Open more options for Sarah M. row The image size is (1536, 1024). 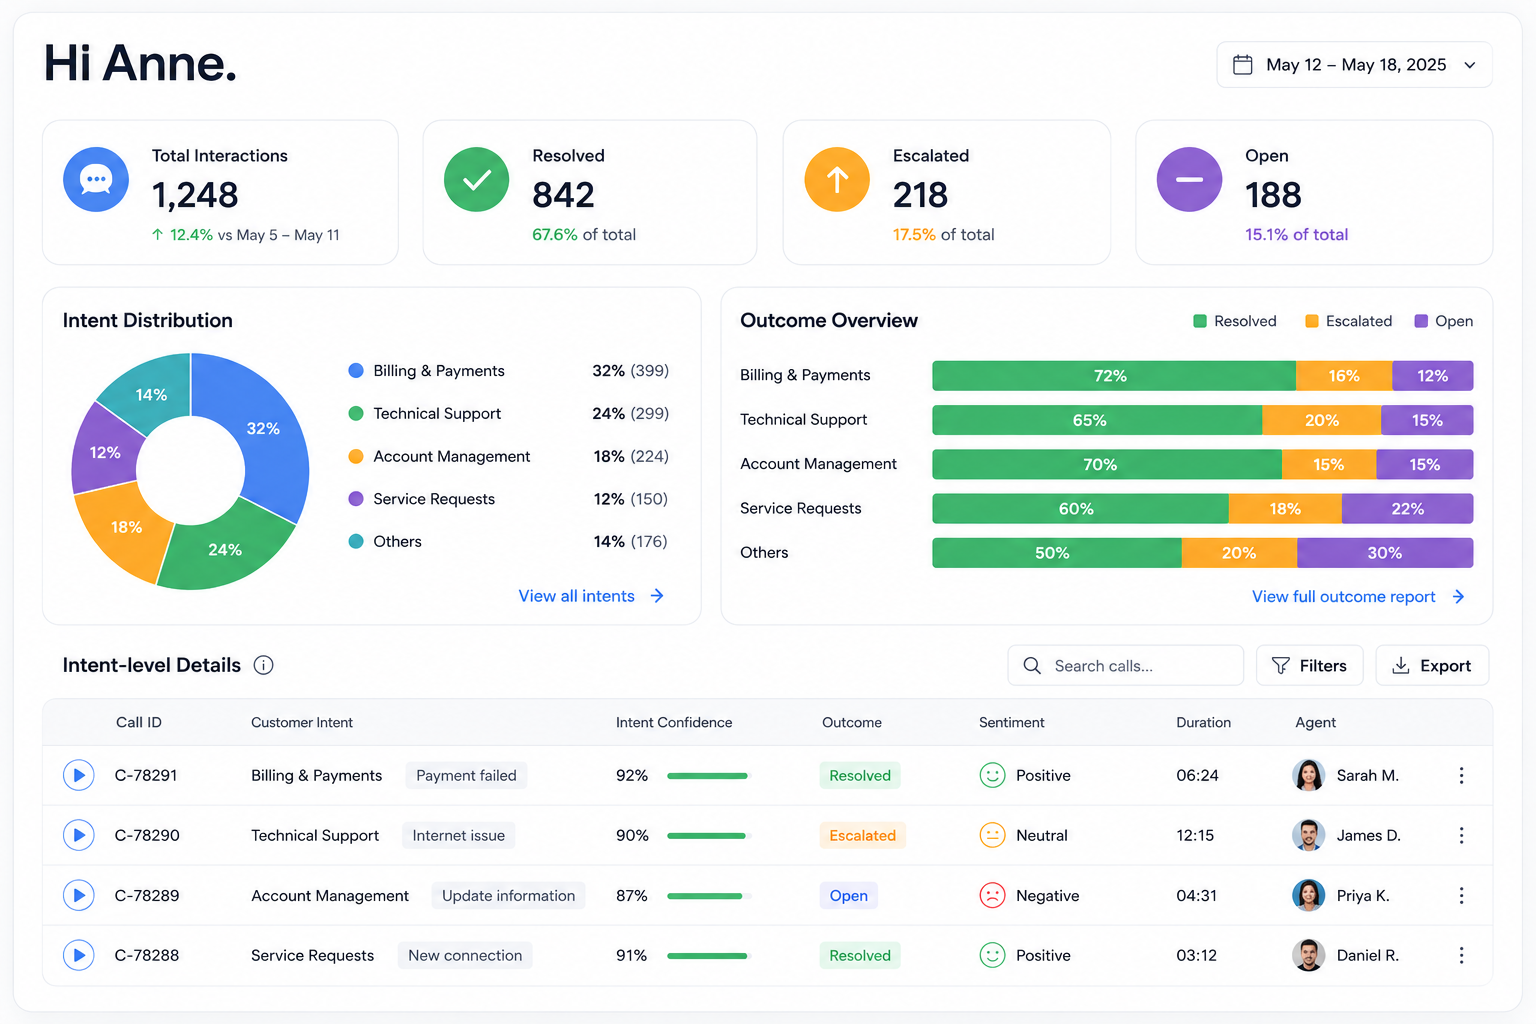click(1461, 775)
